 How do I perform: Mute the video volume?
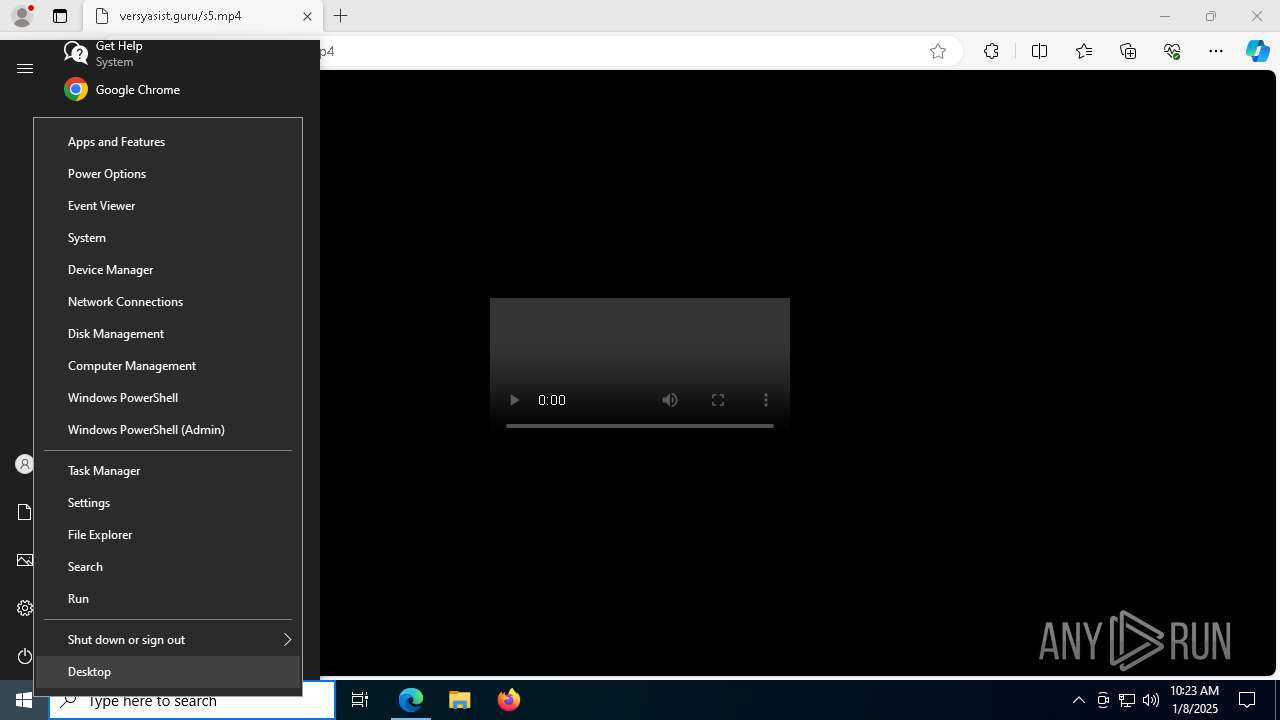click(670, 400)
